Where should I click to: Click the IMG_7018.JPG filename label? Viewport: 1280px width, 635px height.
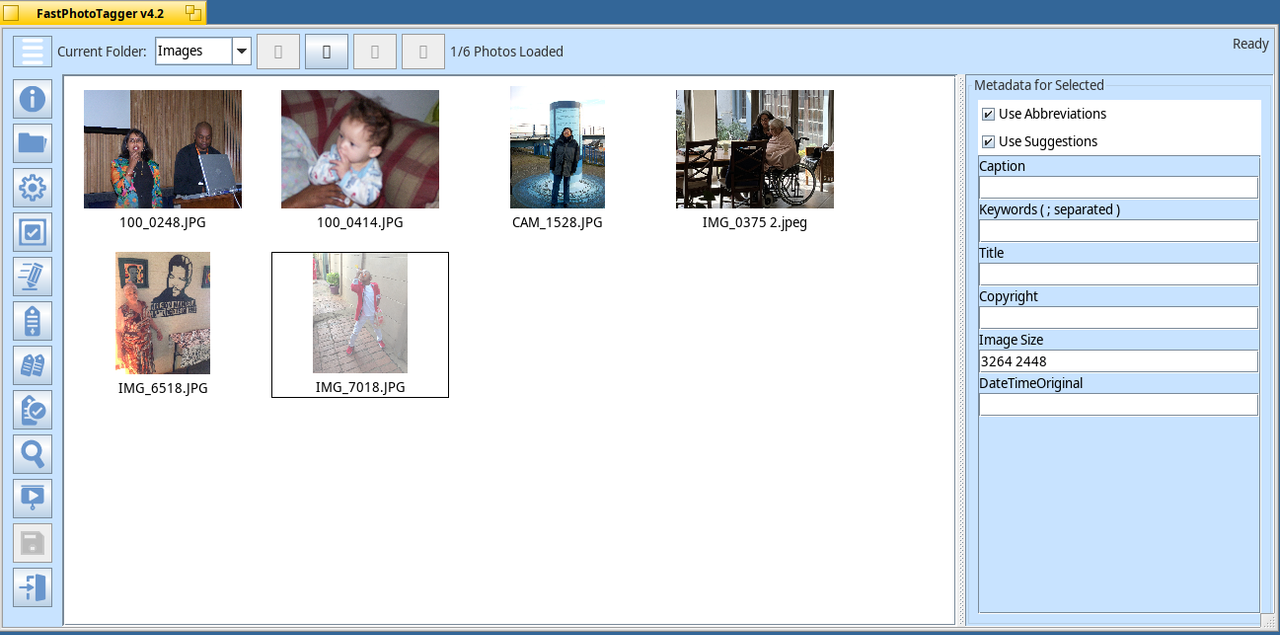360,387
